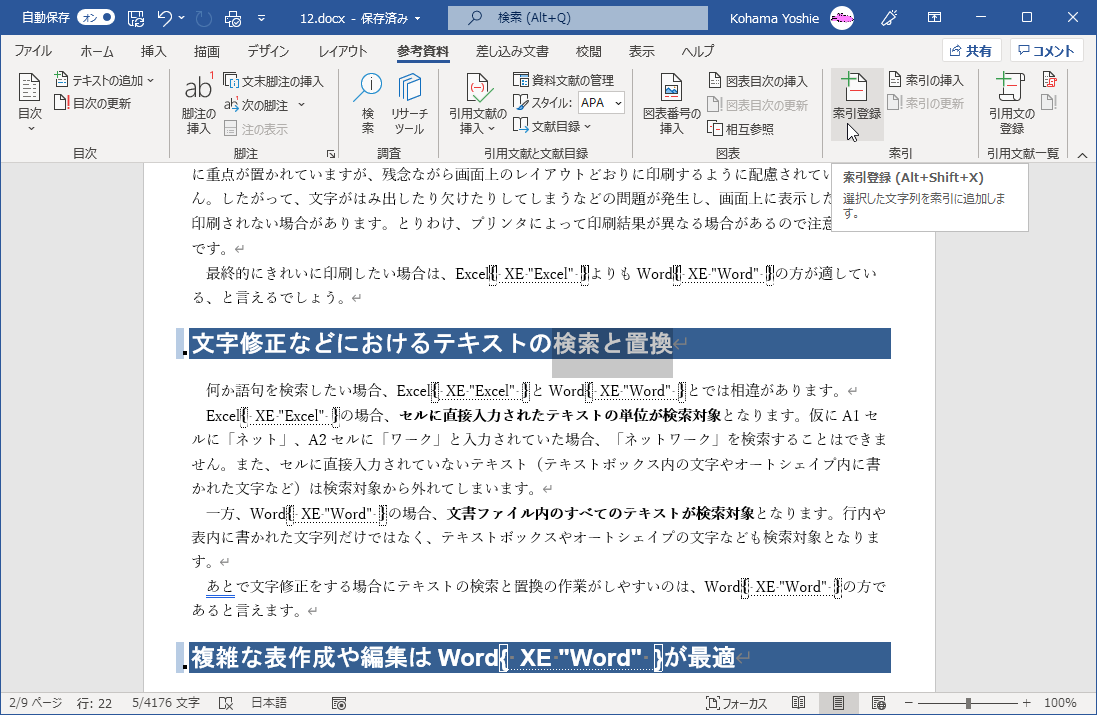
Task: Open テキストの追加 dropdown
Action: click(104, 80)
